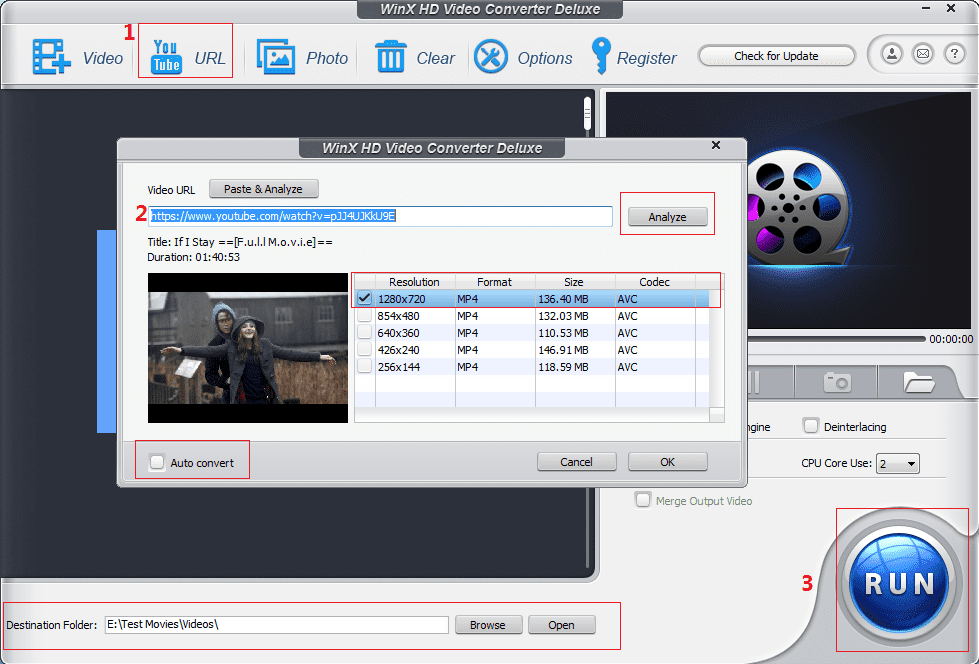Open the output folder icon under preview
Viewport: 979px width, 664px height.
(x=918, y=382)
